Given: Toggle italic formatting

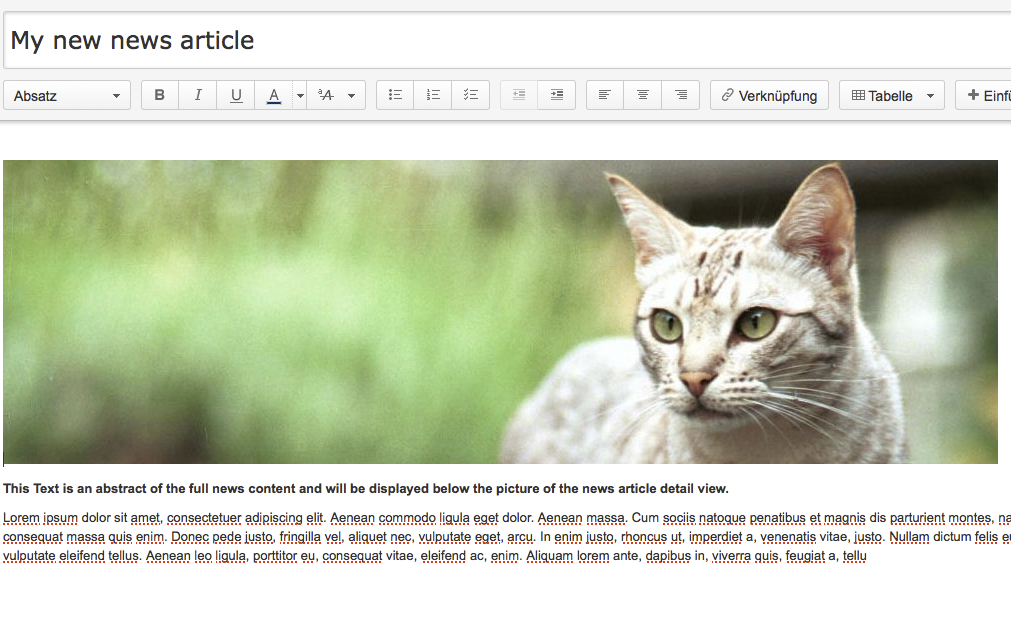Looking at the screenshot, I should [x=198, y=96].
